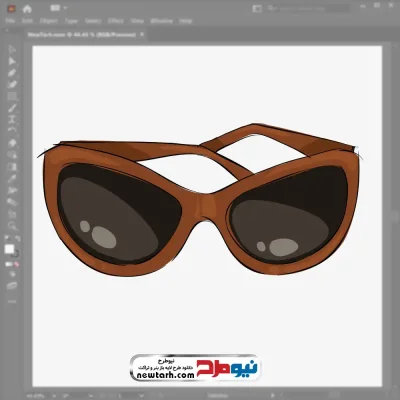Choose the None color mode button
This screenshot has width=400, height=400.
pyautogui.click(x=16, y=264)
